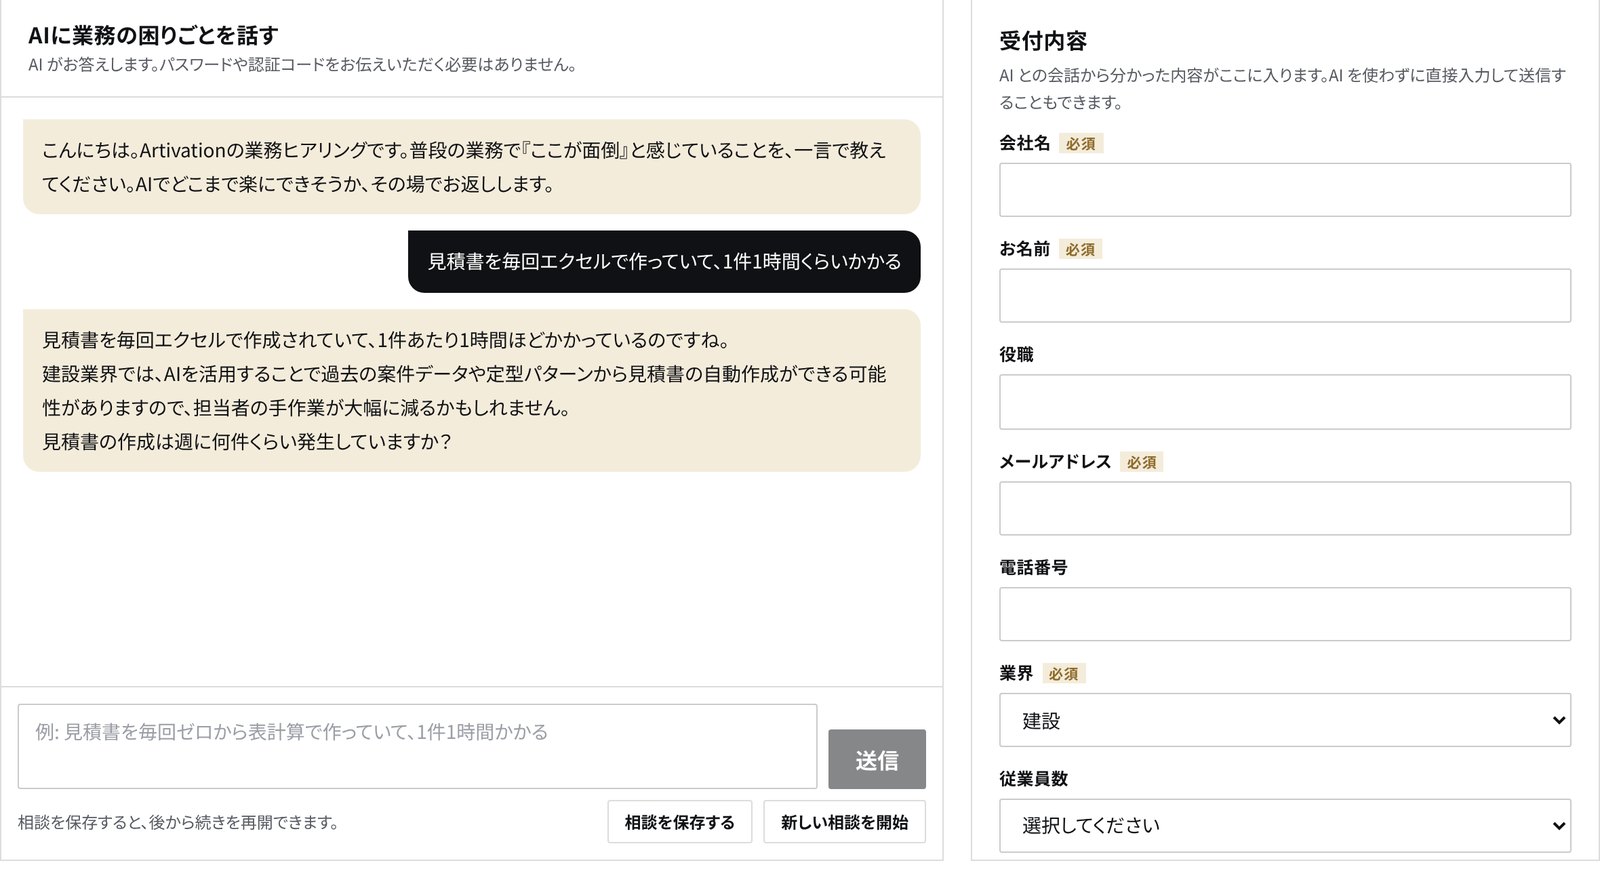Click the heading AIに業務の困りごとを話す
This screenshot has height=884, width=1600.
(x=153, y=35)
